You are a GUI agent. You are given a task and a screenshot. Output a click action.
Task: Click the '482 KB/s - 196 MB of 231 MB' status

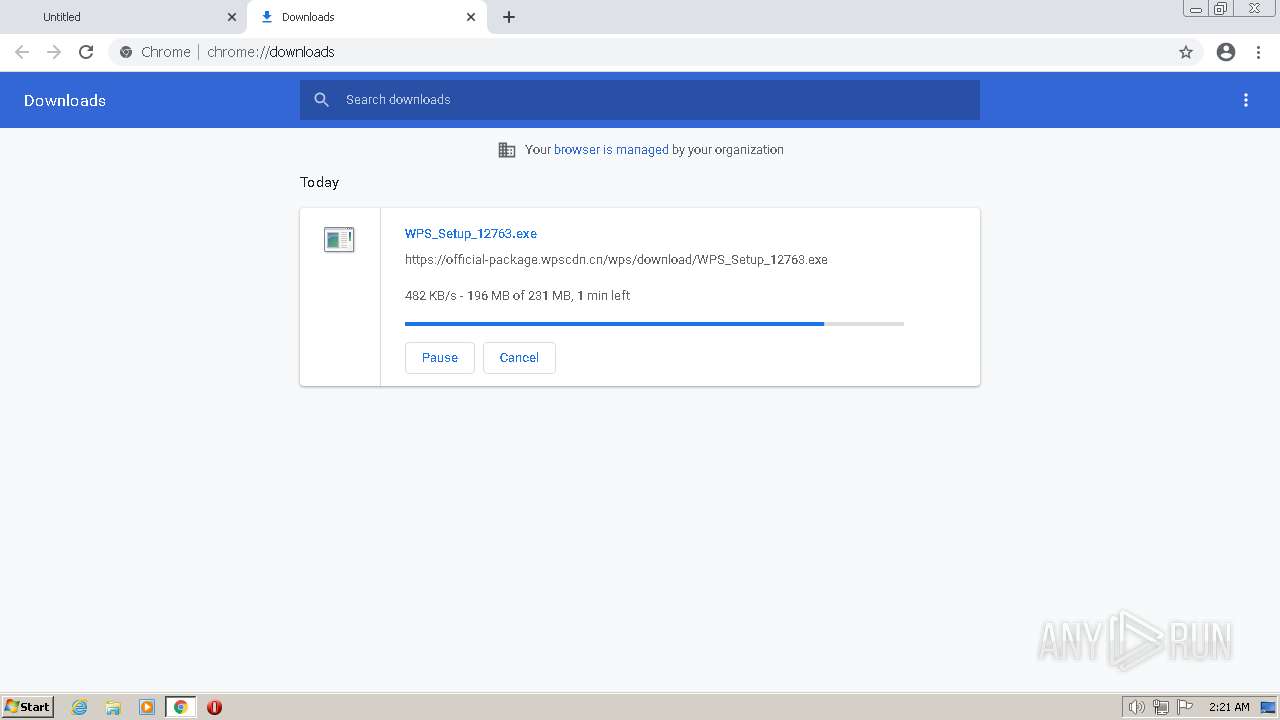pos(517,296)
